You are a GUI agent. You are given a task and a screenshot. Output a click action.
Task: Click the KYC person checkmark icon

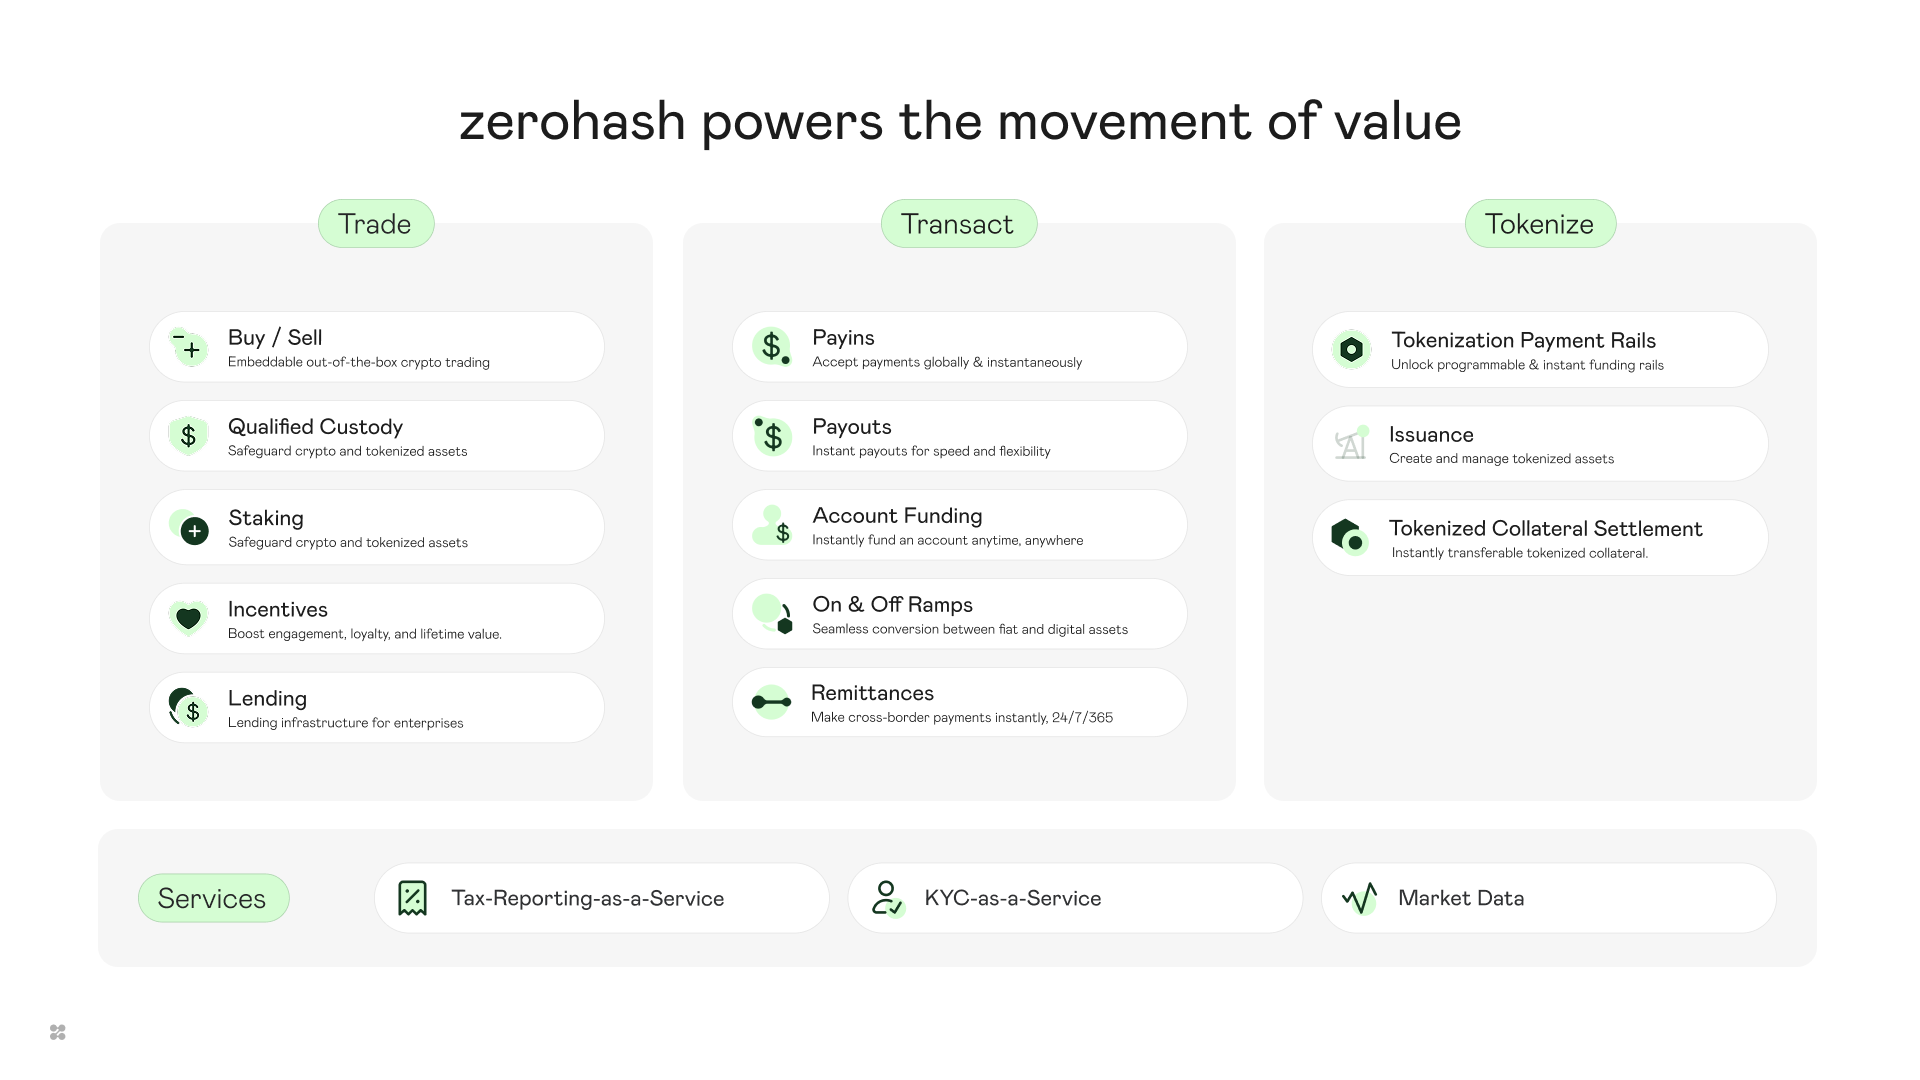click(x=887, y=898)
